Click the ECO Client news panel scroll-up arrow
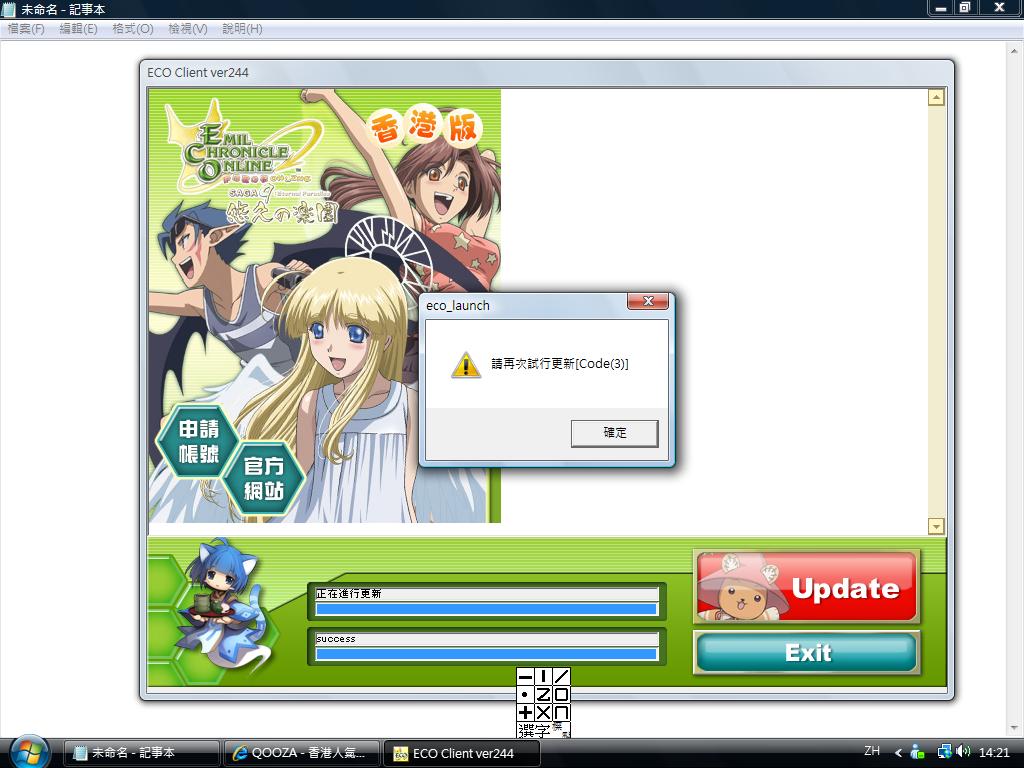The height and width of the screenshot is (768, 1024). click(x=936, y=98)
